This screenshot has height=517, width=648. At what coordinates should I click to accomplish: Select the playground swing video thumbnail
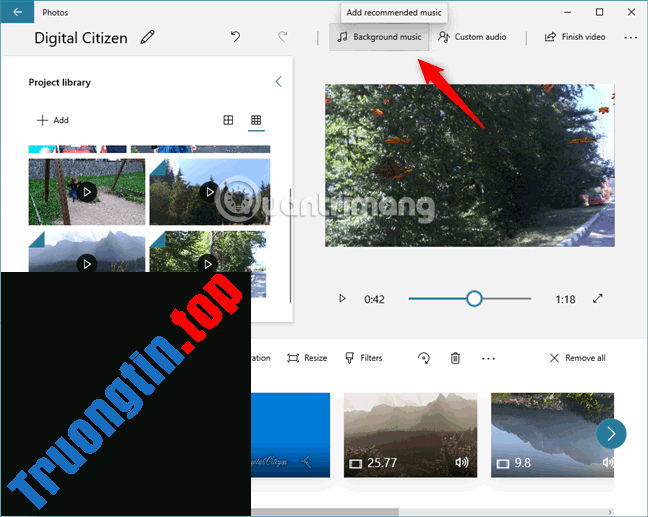[87, 192]
